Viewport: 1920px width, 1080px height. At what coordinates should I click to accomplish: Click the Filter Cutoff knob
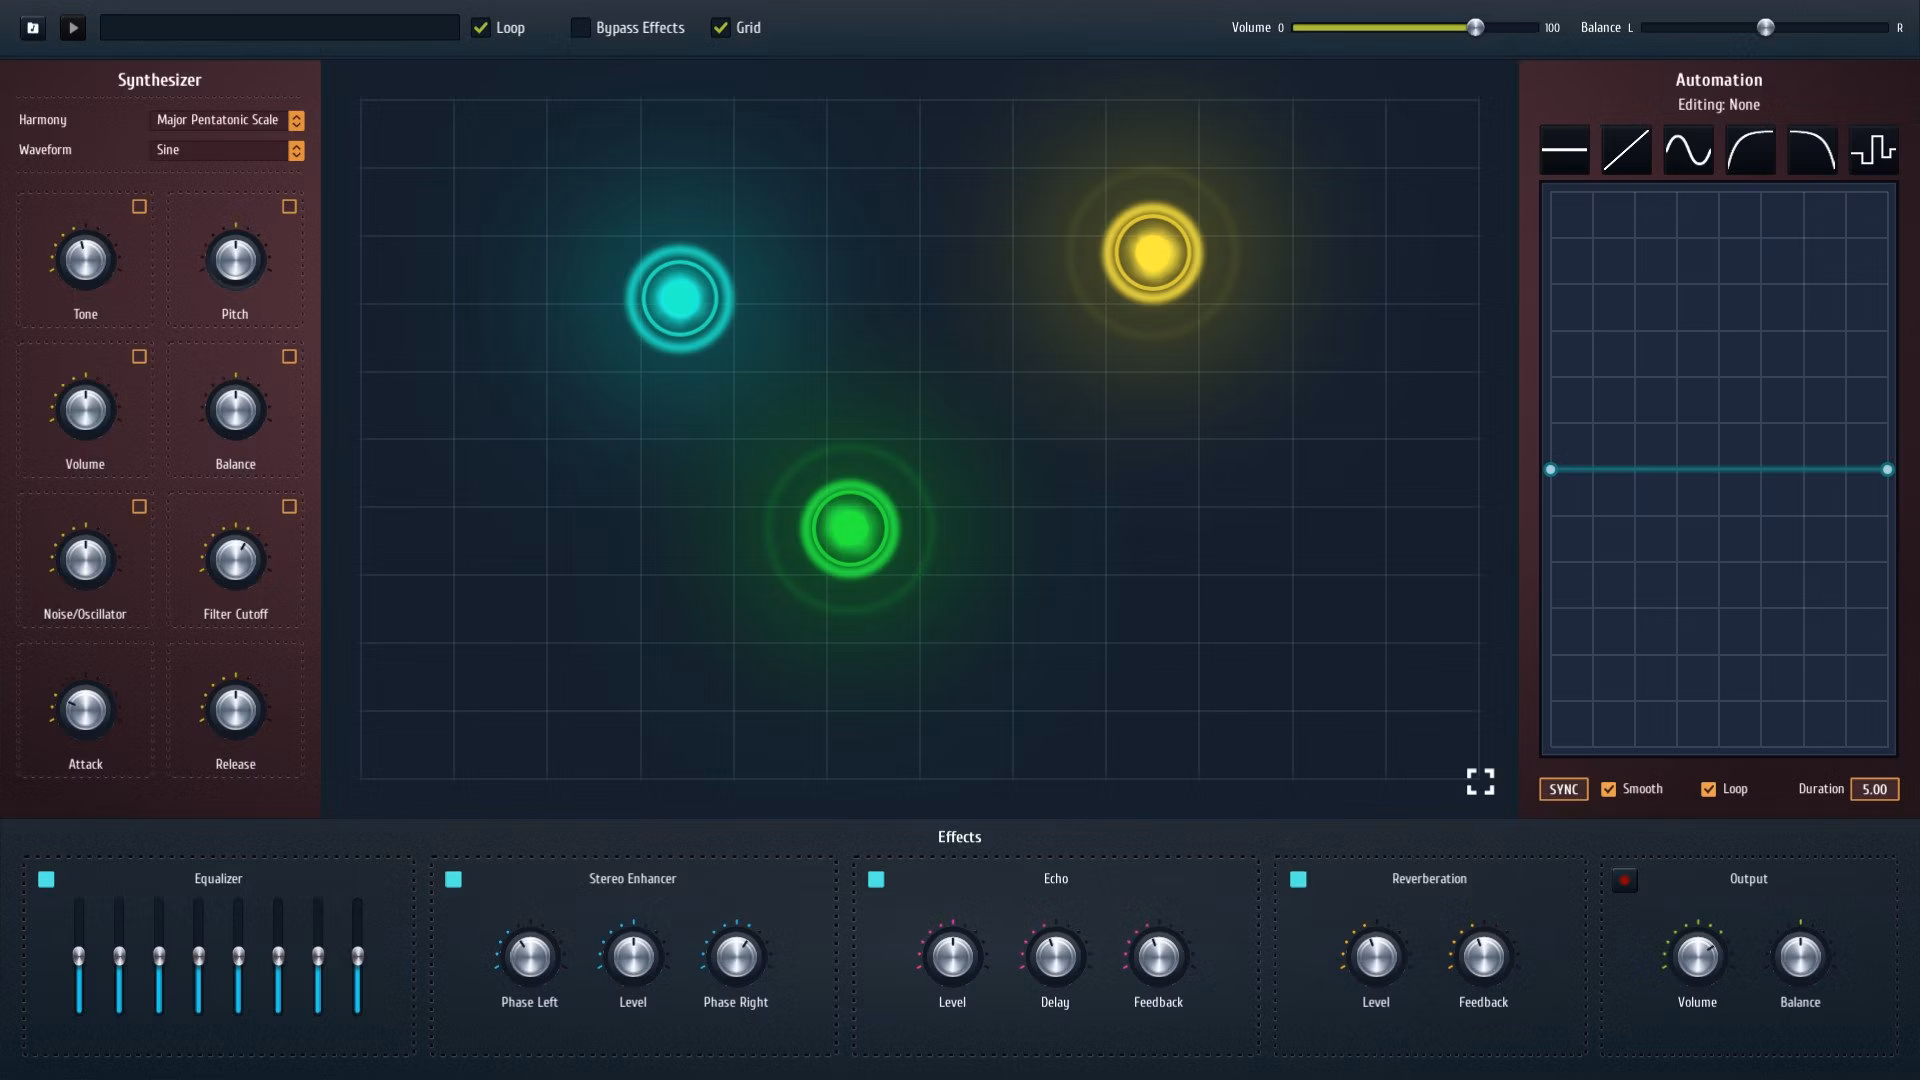(x=235, y=559)
